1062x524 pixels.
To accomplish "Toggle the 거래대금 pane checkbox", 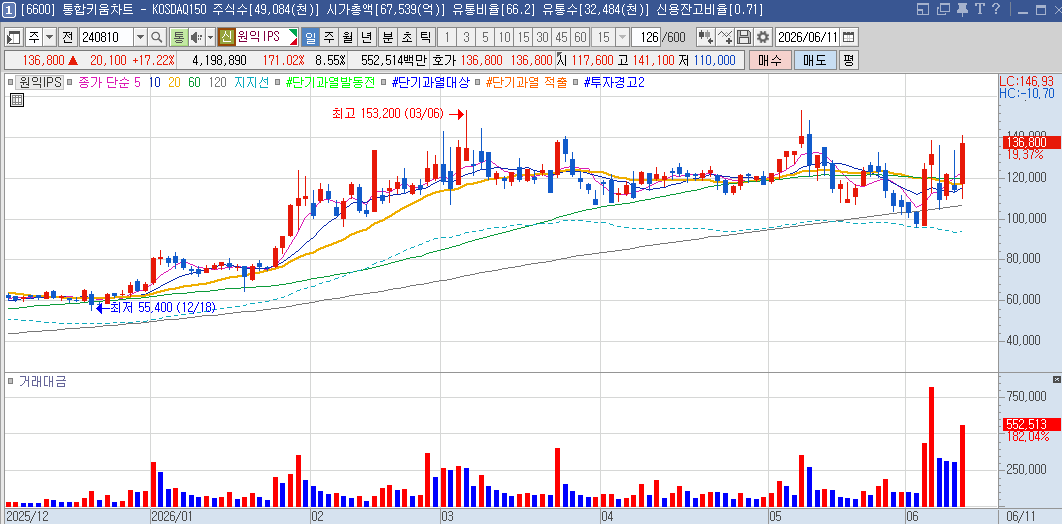I will click(x=11, y=382).
